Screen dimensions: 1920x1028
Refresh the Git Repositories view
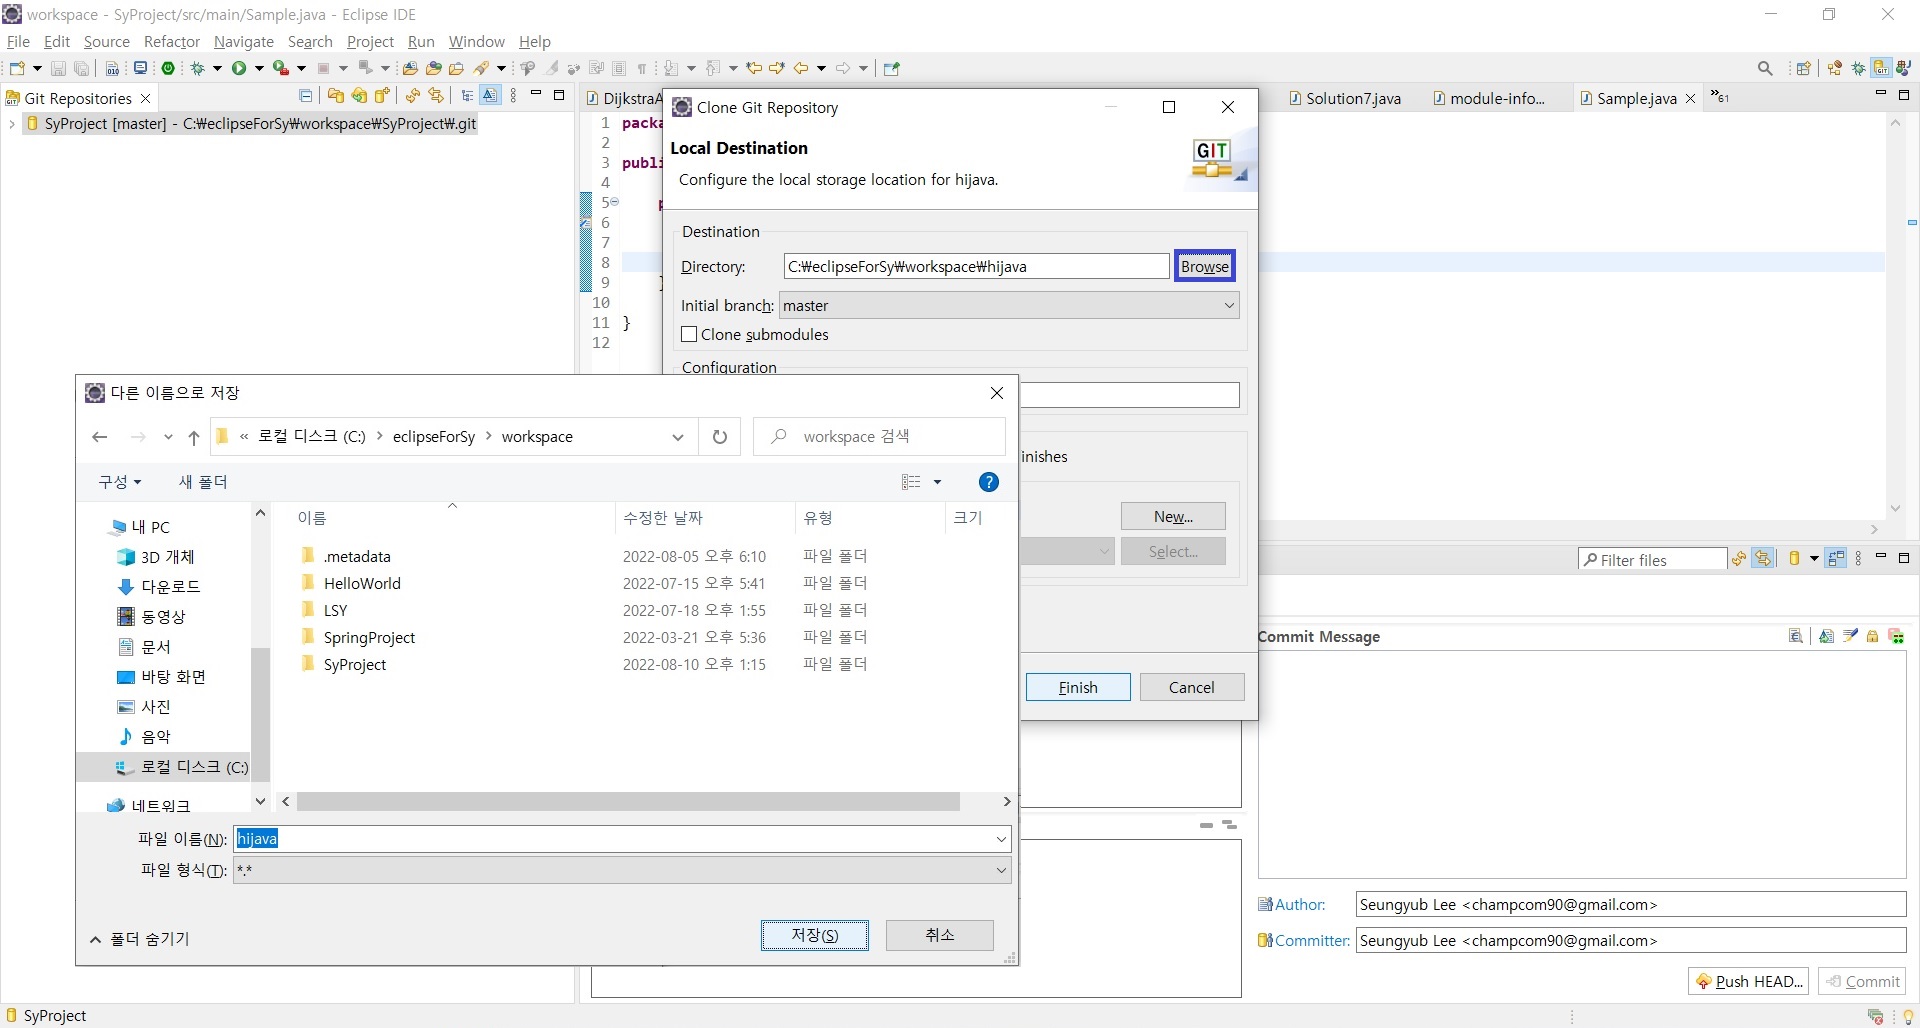pos(412,96)
